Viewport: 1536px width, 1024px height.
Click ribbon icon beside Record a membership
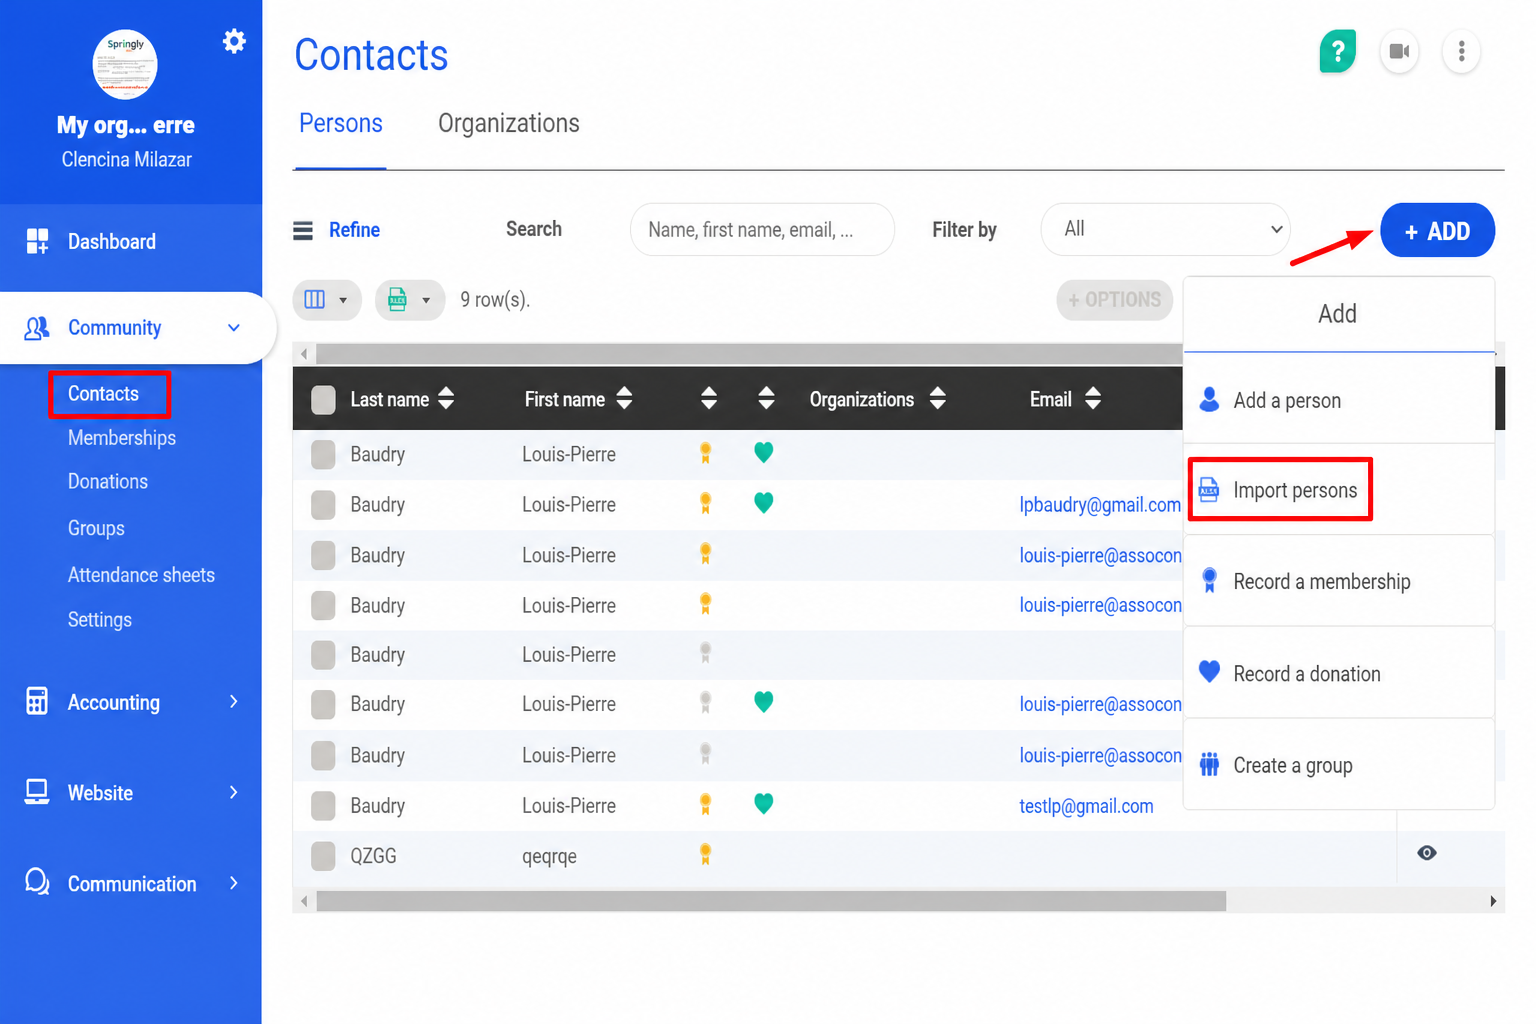pos(1209,580)
